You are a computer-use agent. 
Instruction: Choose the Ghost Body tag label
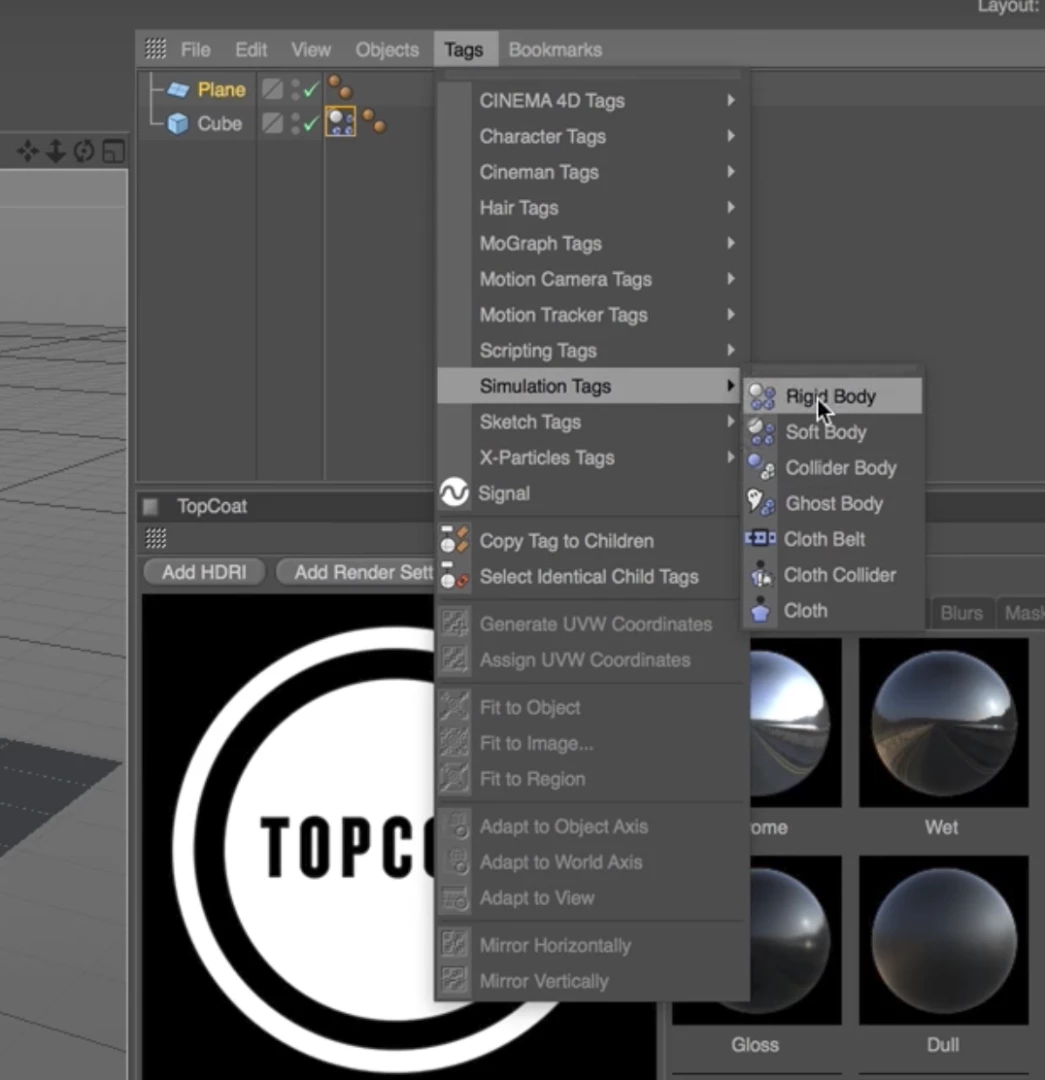[x=834, y=504]
